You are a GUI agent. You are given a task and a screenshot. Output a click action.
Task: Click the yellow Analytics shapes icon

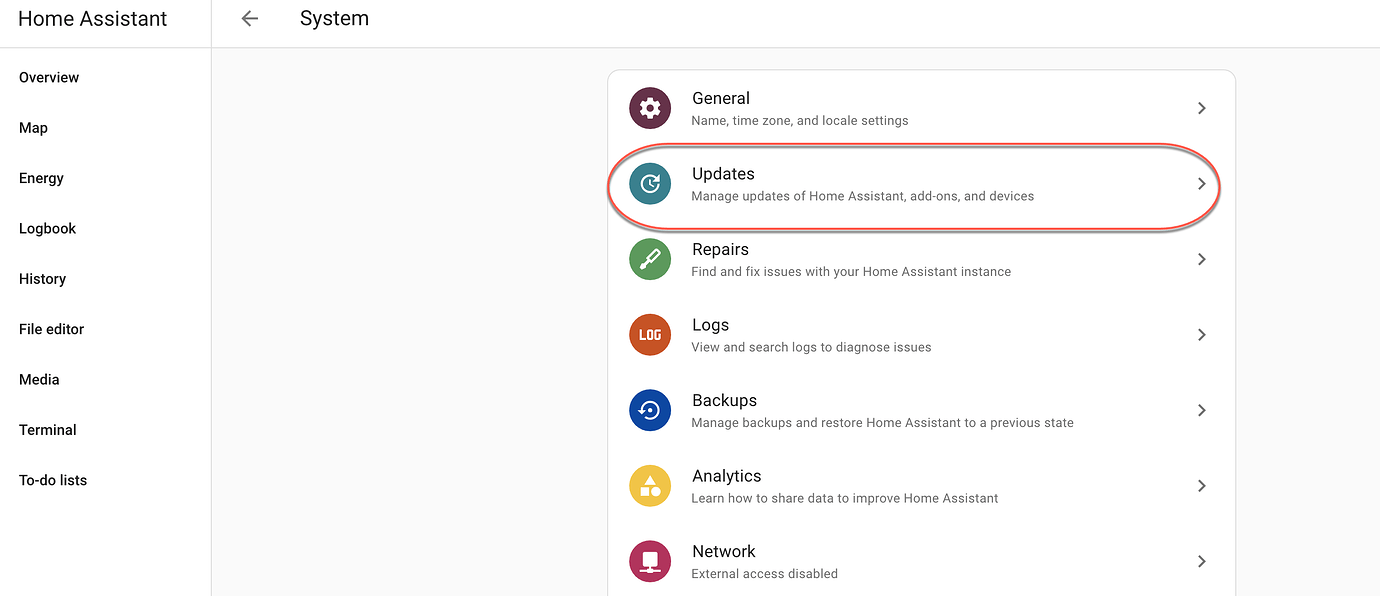coord(650,486)
